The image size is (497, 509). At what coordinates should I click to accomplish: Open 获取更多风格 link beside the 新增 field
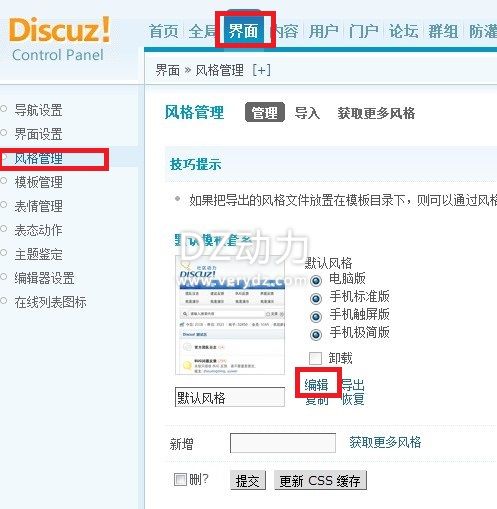[x=385, y=443]
